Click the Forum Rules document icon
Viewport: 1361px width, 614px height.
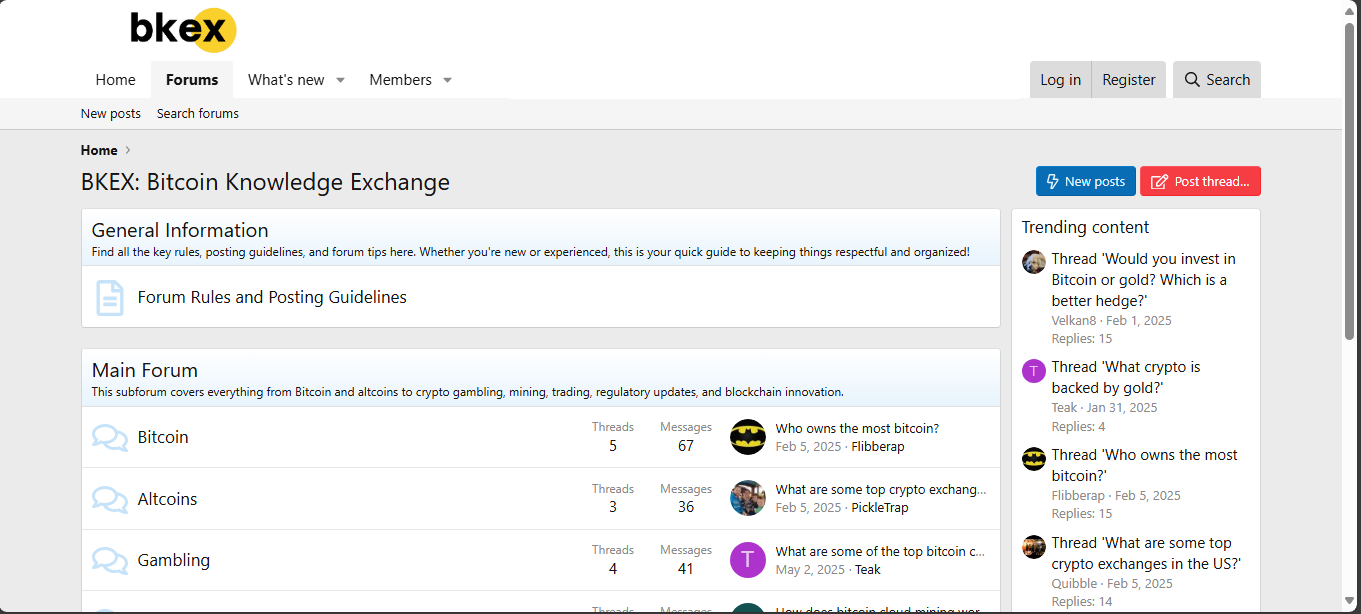(x=109, y=297)
